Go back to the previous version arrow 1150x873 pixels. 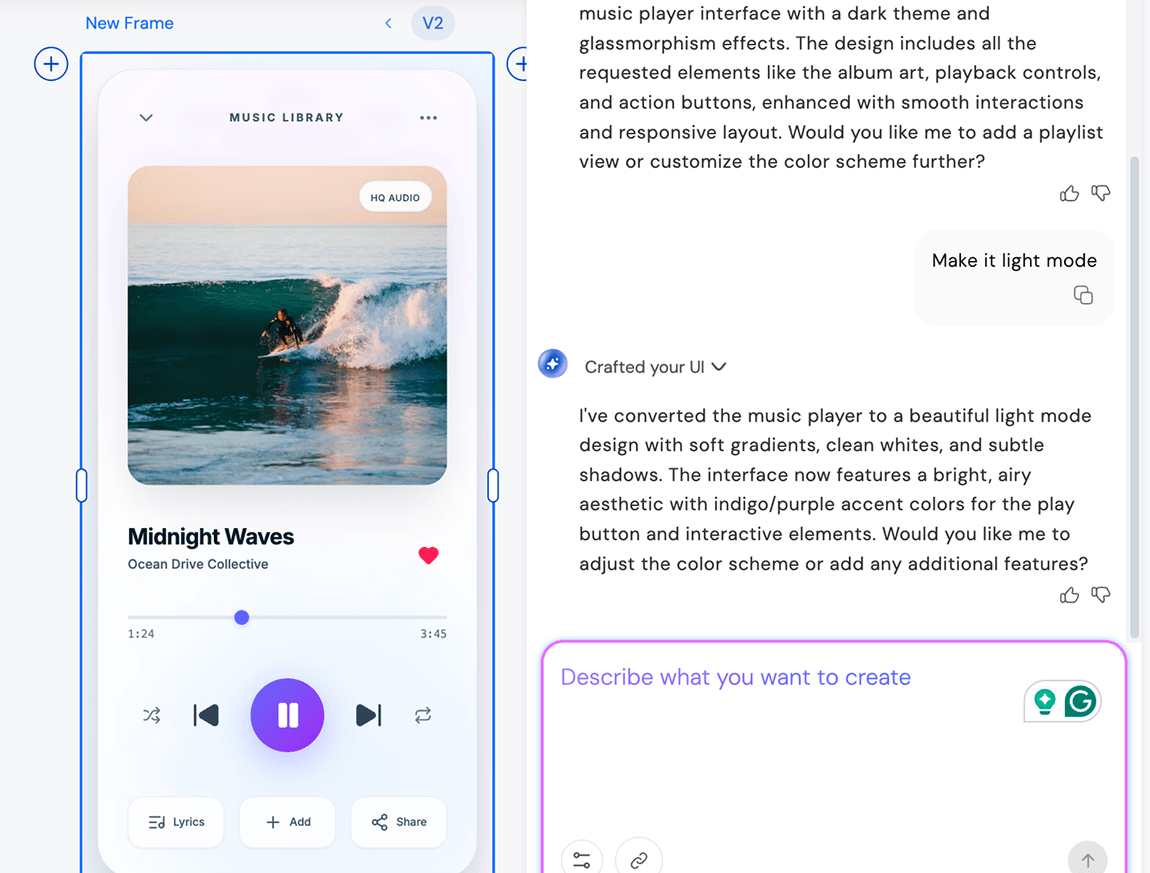pos(388,23)
